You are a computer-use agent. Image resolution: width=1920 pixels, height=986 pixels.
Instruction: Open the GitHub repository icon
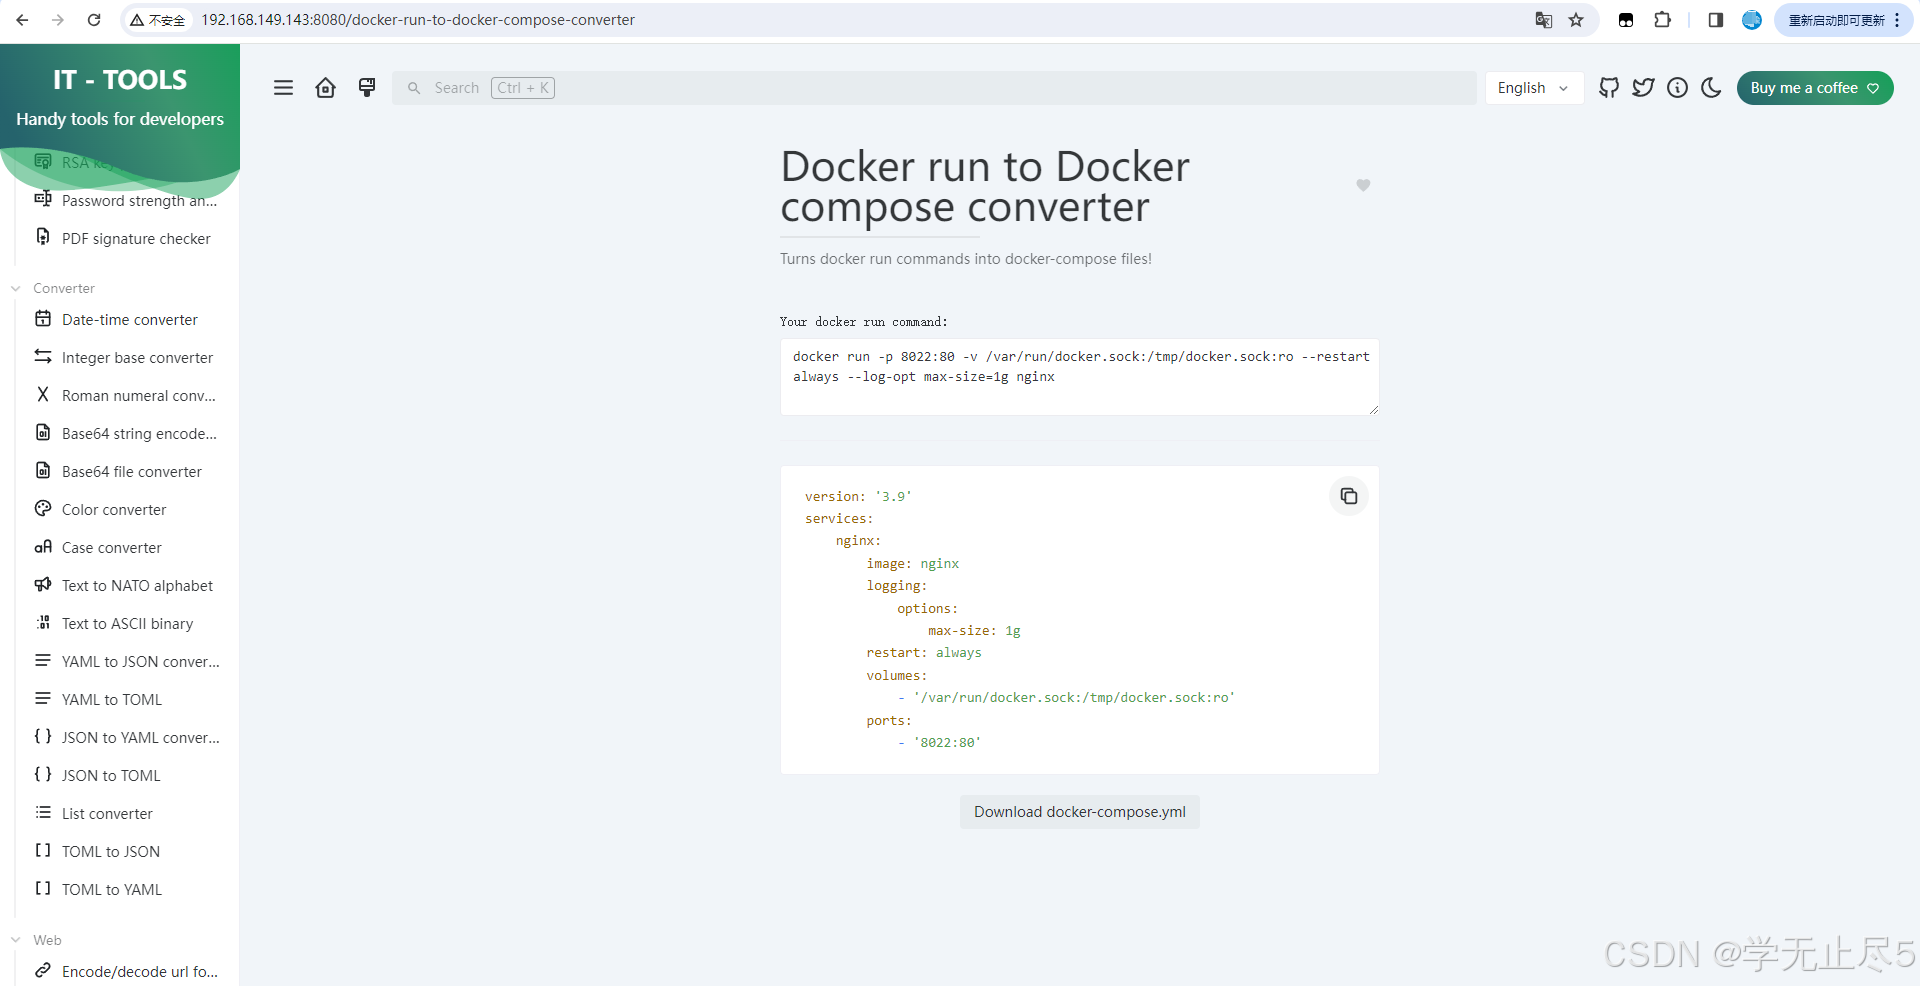coord(1609,88)
